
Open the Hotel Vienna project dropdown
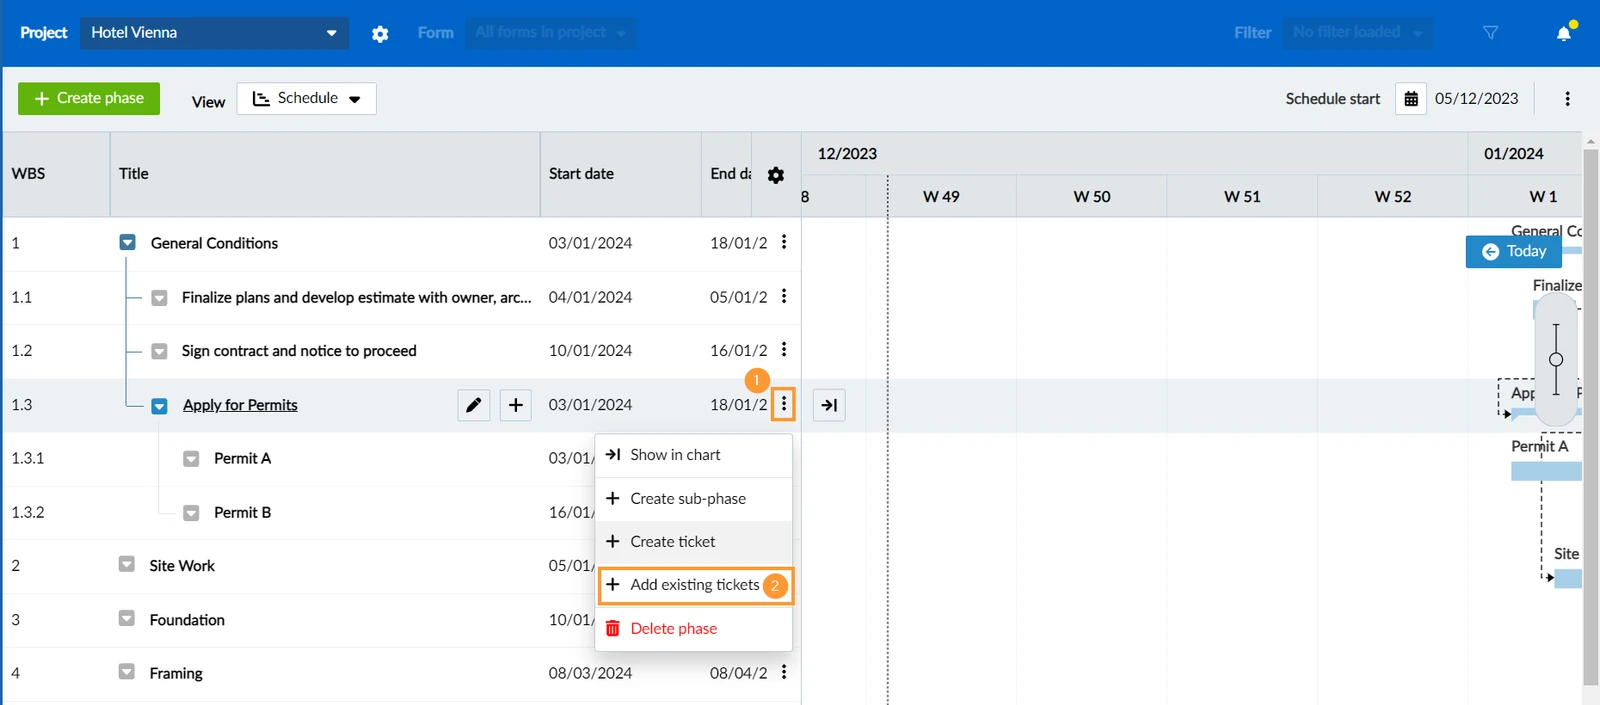pos(214,33)
